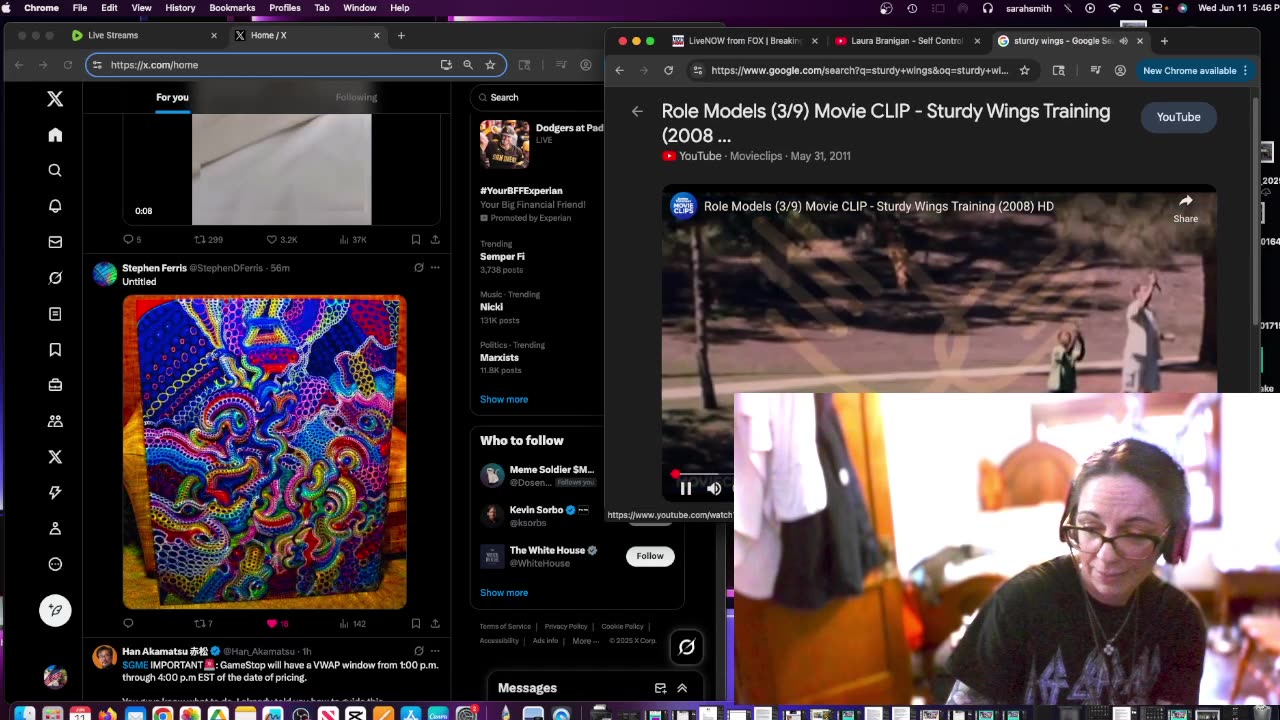The height and width of the screenshot is (720, 1280).
Task: Open Messages envelope in X sidebar
Action: click(x=55, y=242)
